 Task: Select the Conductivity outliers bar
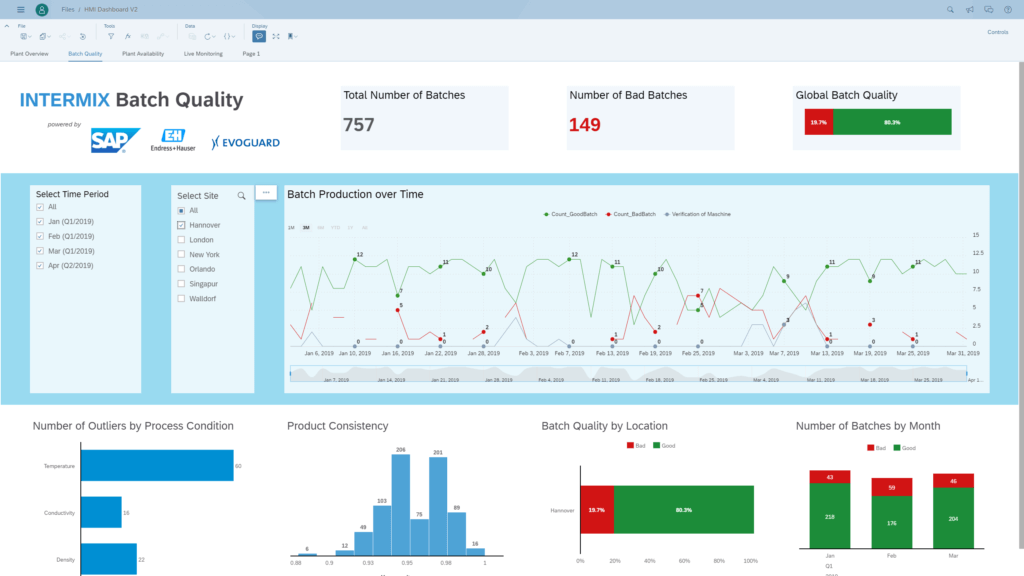coord(101,513)
